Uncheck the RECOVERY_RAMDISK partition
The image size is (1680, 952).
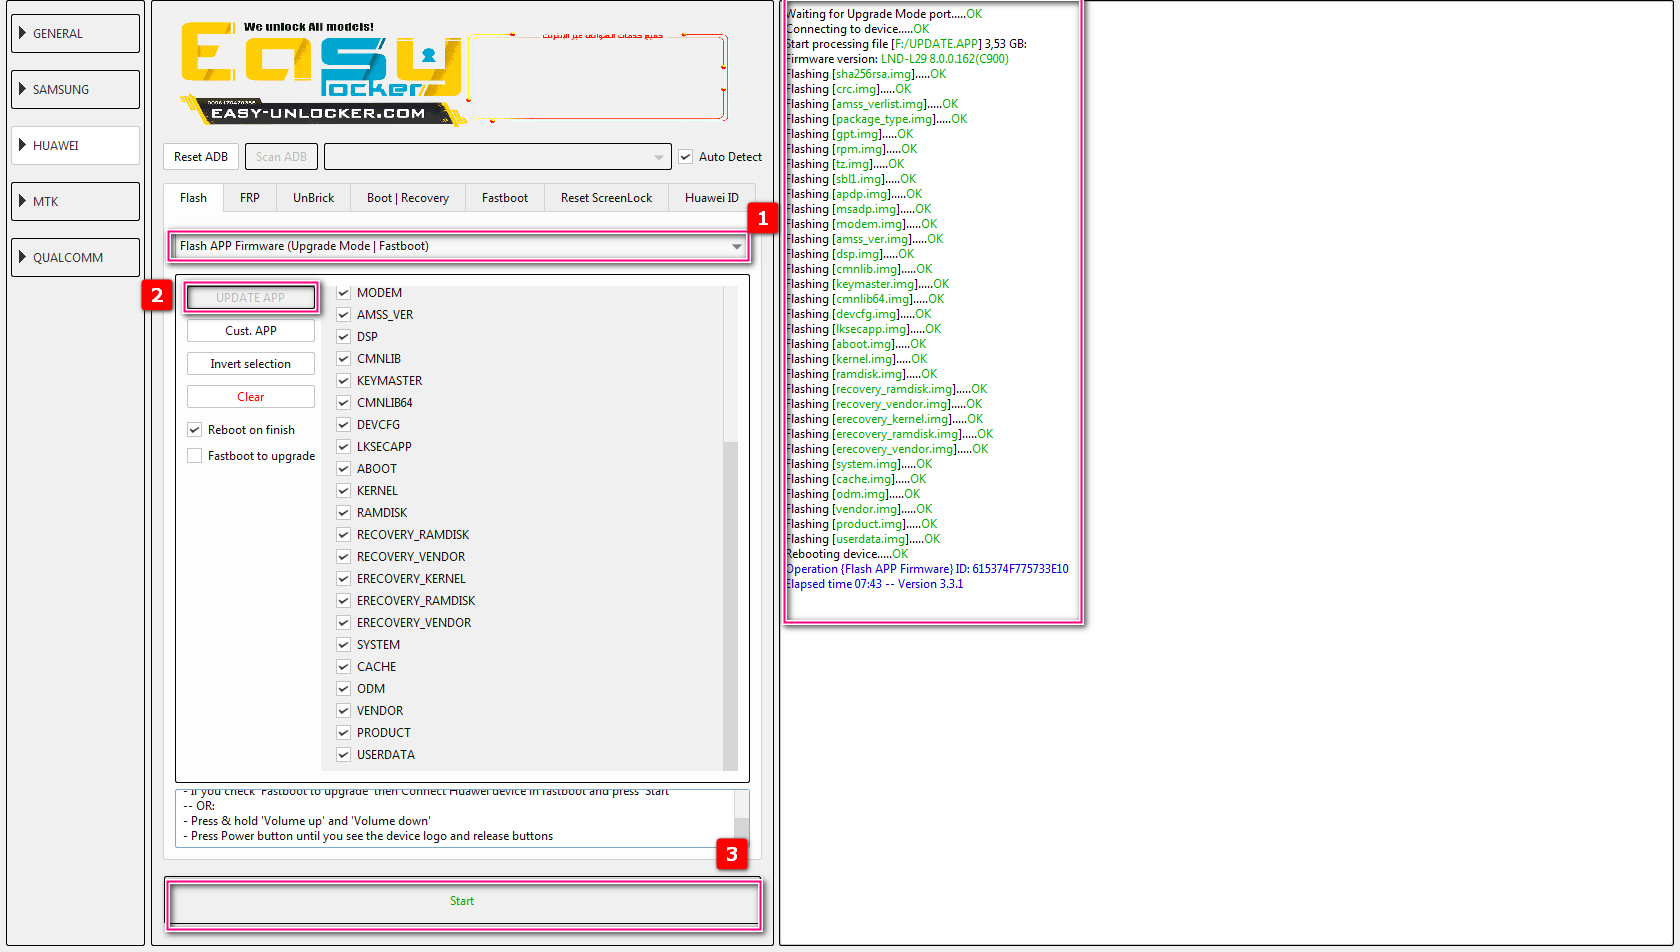click(343, 535)
